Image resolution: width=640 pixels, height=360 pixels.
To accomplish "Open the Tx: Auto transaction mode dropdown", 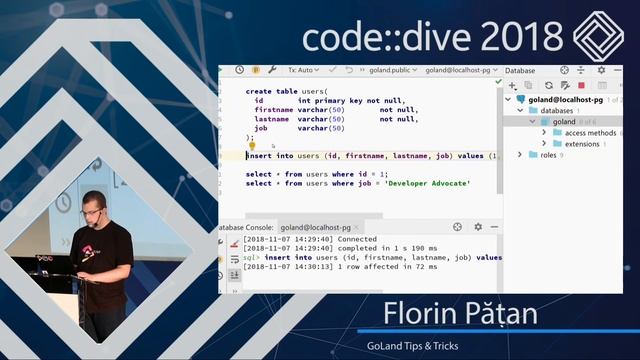I will (x=303, y=70).
